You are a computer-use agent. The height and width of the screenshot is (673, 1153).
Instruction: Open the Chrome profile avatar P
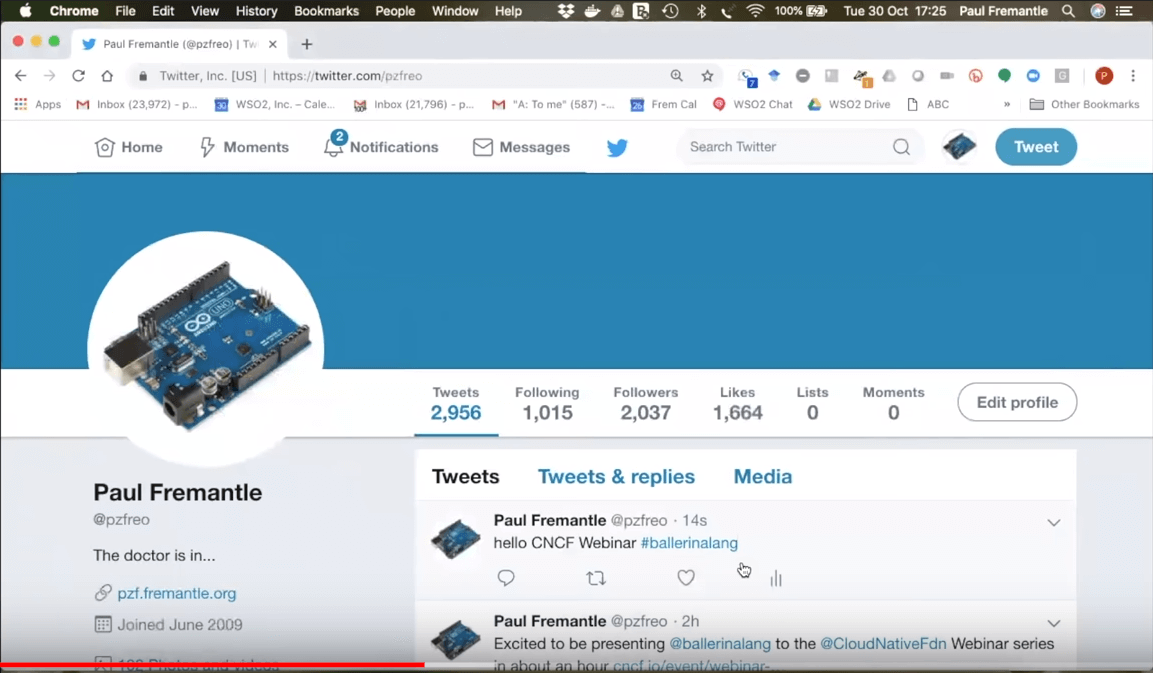1104,76
